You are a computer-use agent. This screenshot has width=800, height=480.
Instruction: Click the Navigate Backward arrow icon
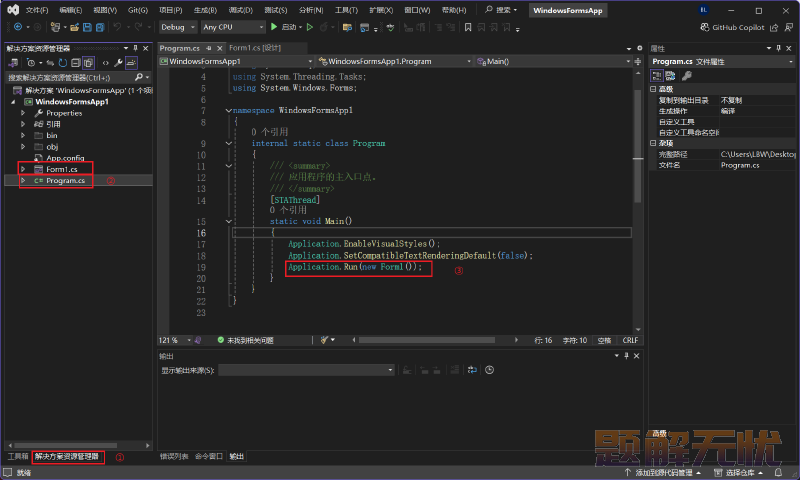(18, 27)
